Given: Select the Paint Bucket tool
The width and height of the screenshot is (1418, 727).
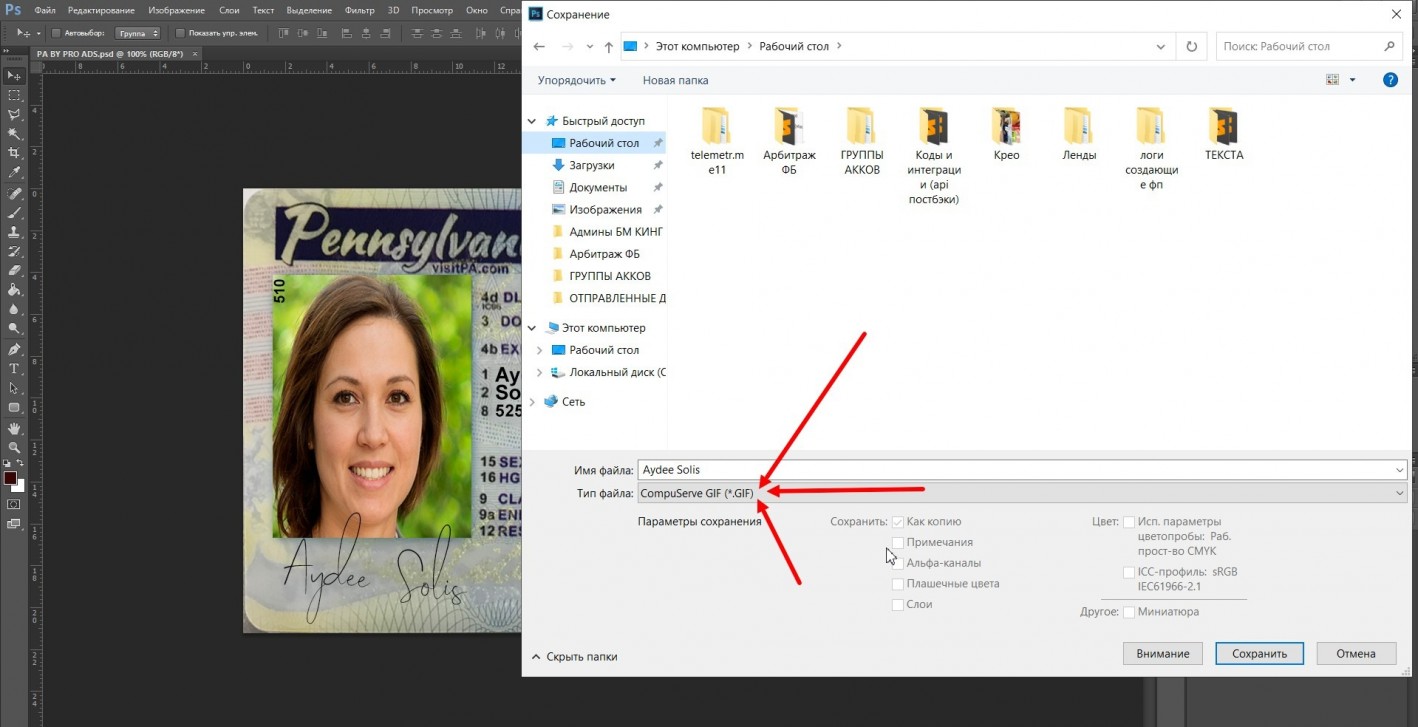Looking at the screenshot, I should [x=14, y=290].
